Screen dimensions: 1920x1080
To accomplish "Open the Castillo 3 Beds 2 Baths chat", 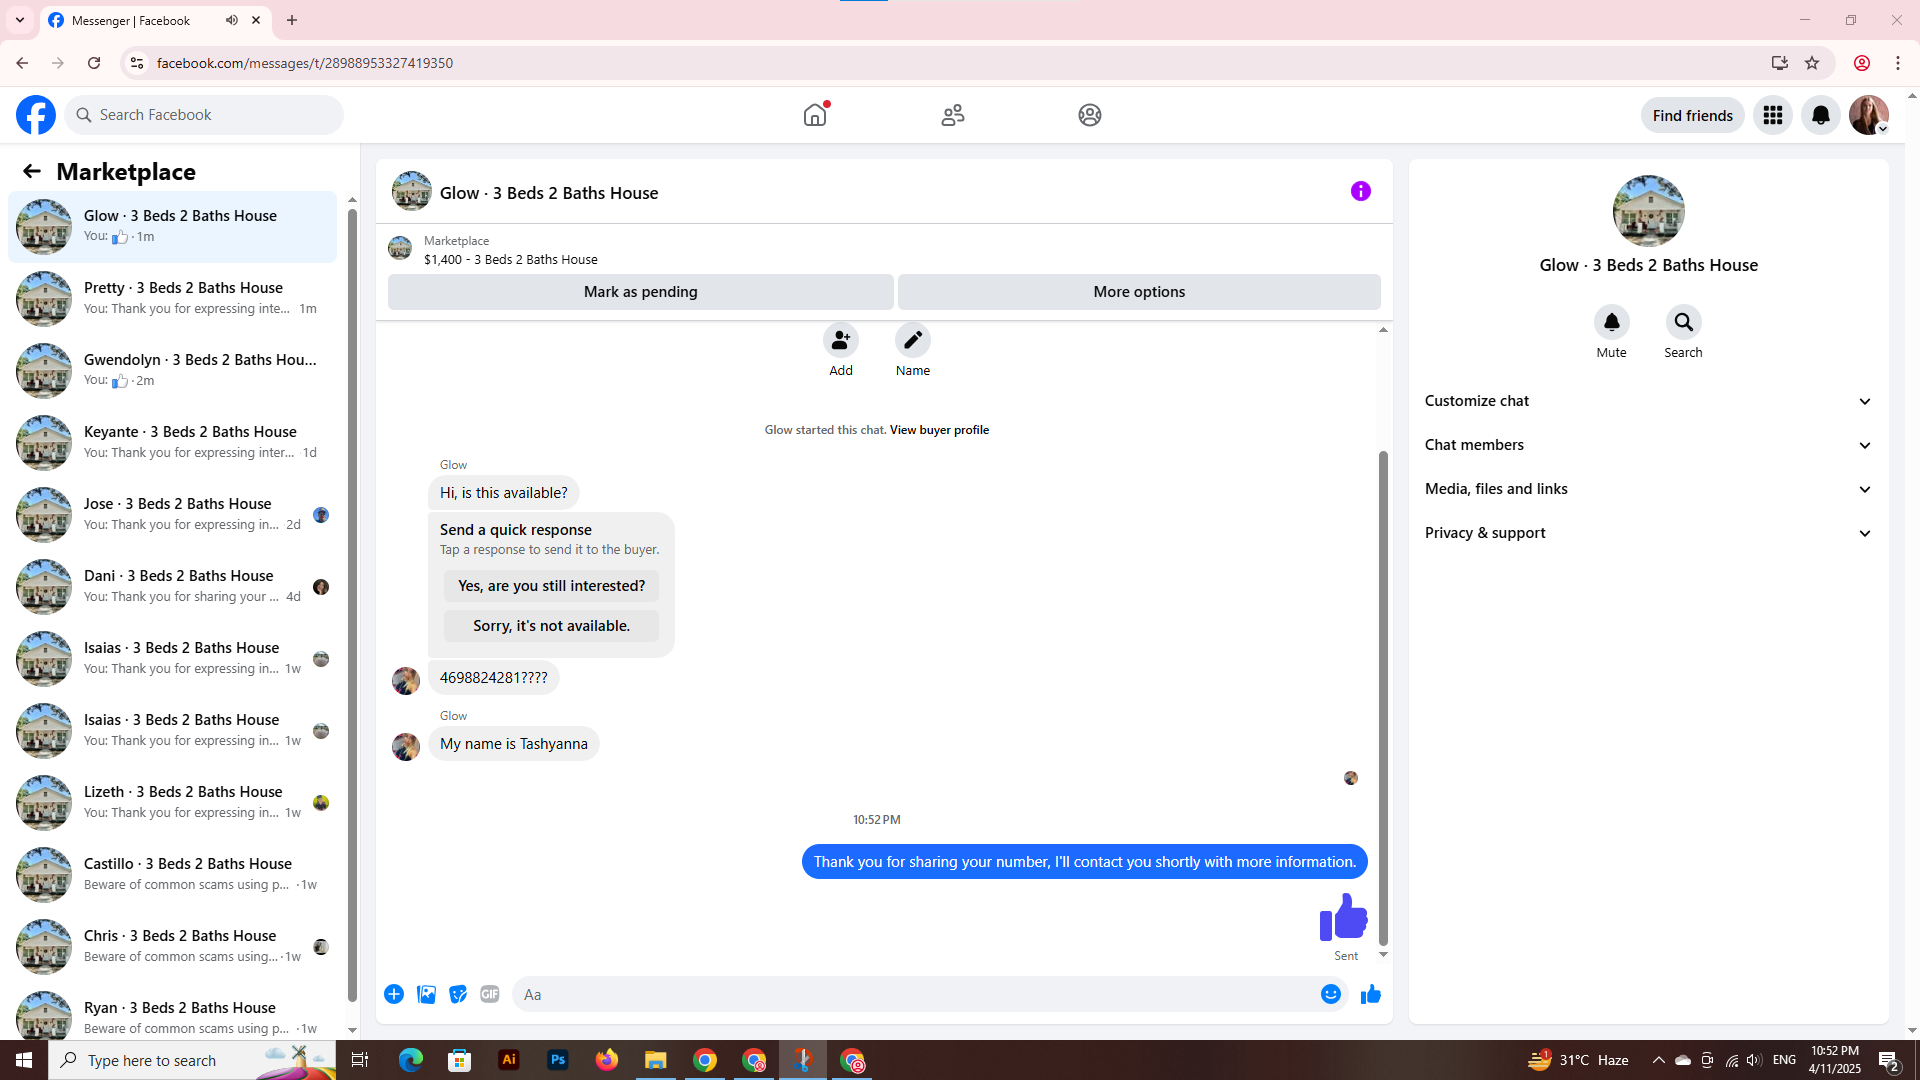I will pos(173,874).
